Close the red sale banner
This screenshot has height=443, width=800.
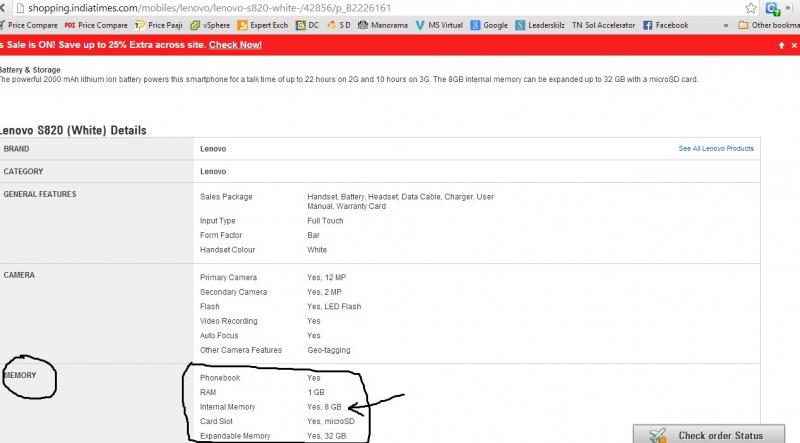[x=794, y=45]
